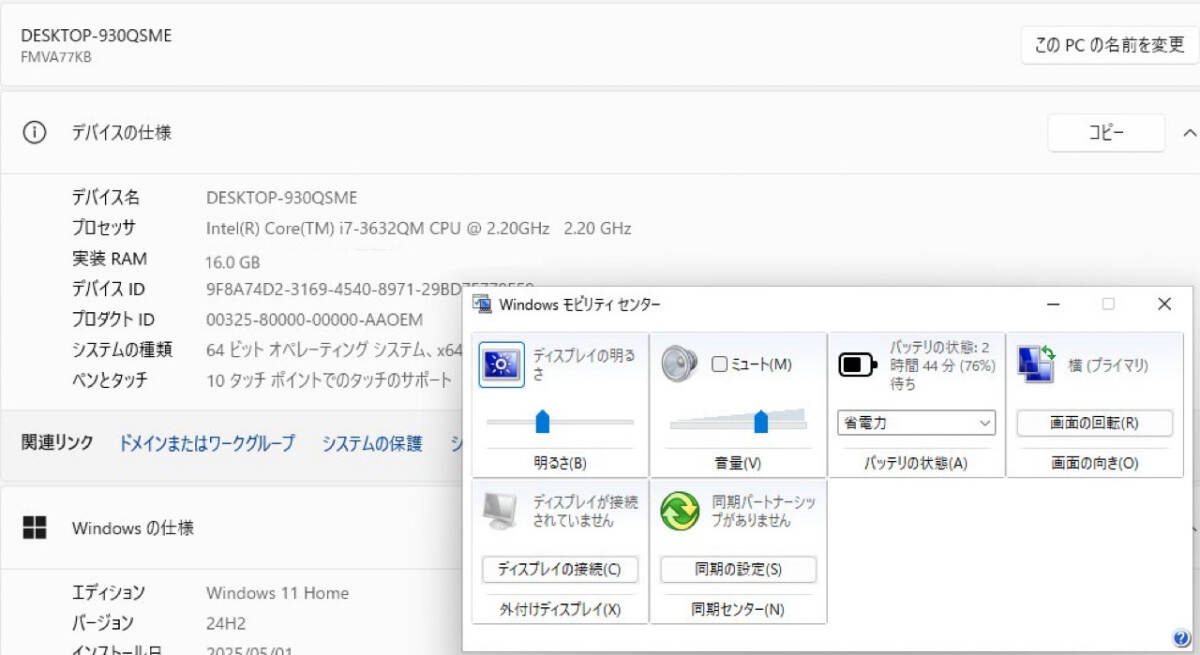The width and height of the screenshot is (1200, 655).
Task: Click the battery icon in Mobility Center
Action: point(857,365)
